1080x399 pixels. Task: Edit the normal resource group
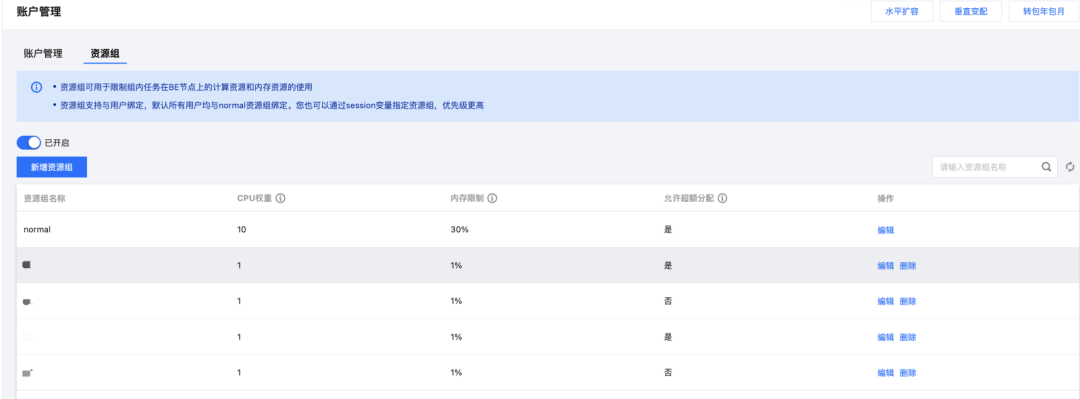885,230
